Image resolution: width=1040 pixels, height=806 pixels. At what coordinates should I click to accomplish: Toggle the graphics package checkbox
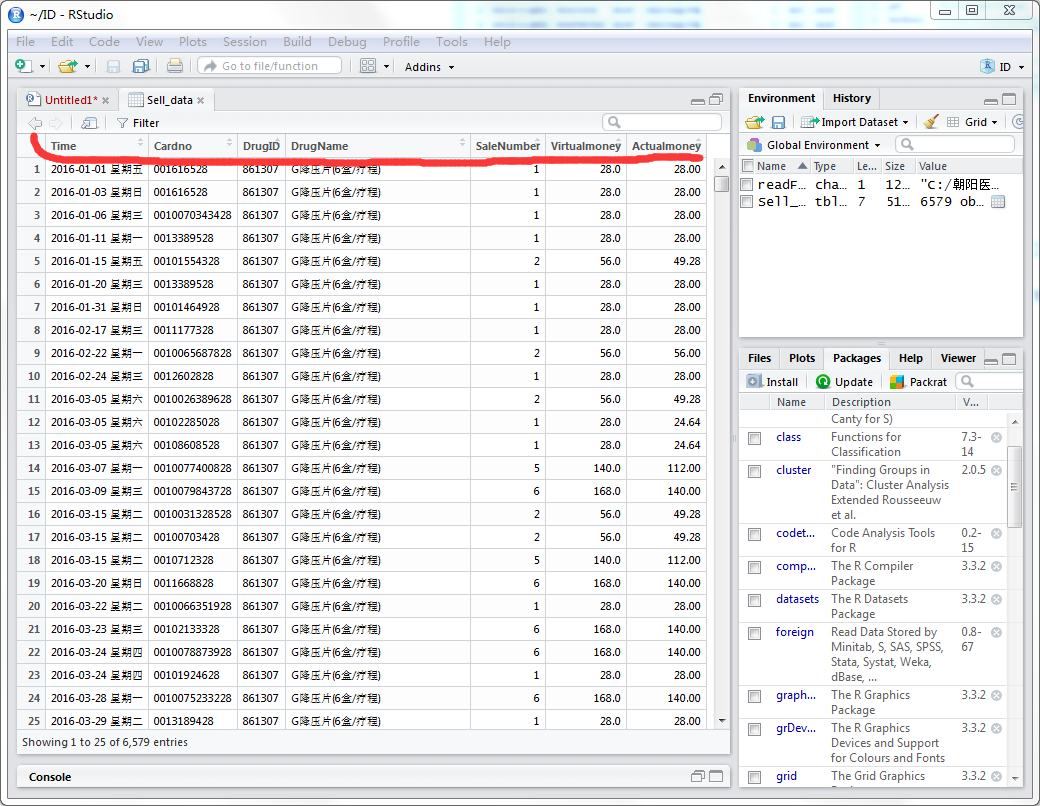754,697
